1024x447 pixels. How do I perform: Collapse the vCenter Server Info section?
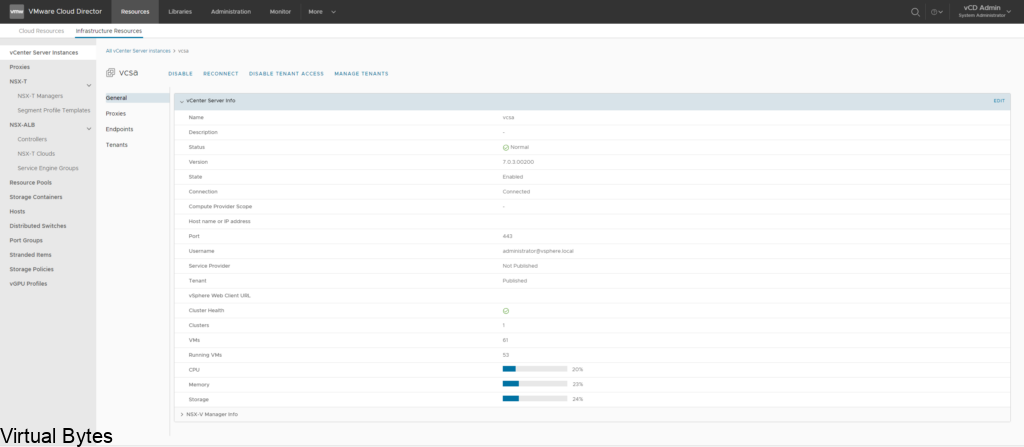pyautogui.click(x=182, y=102)
